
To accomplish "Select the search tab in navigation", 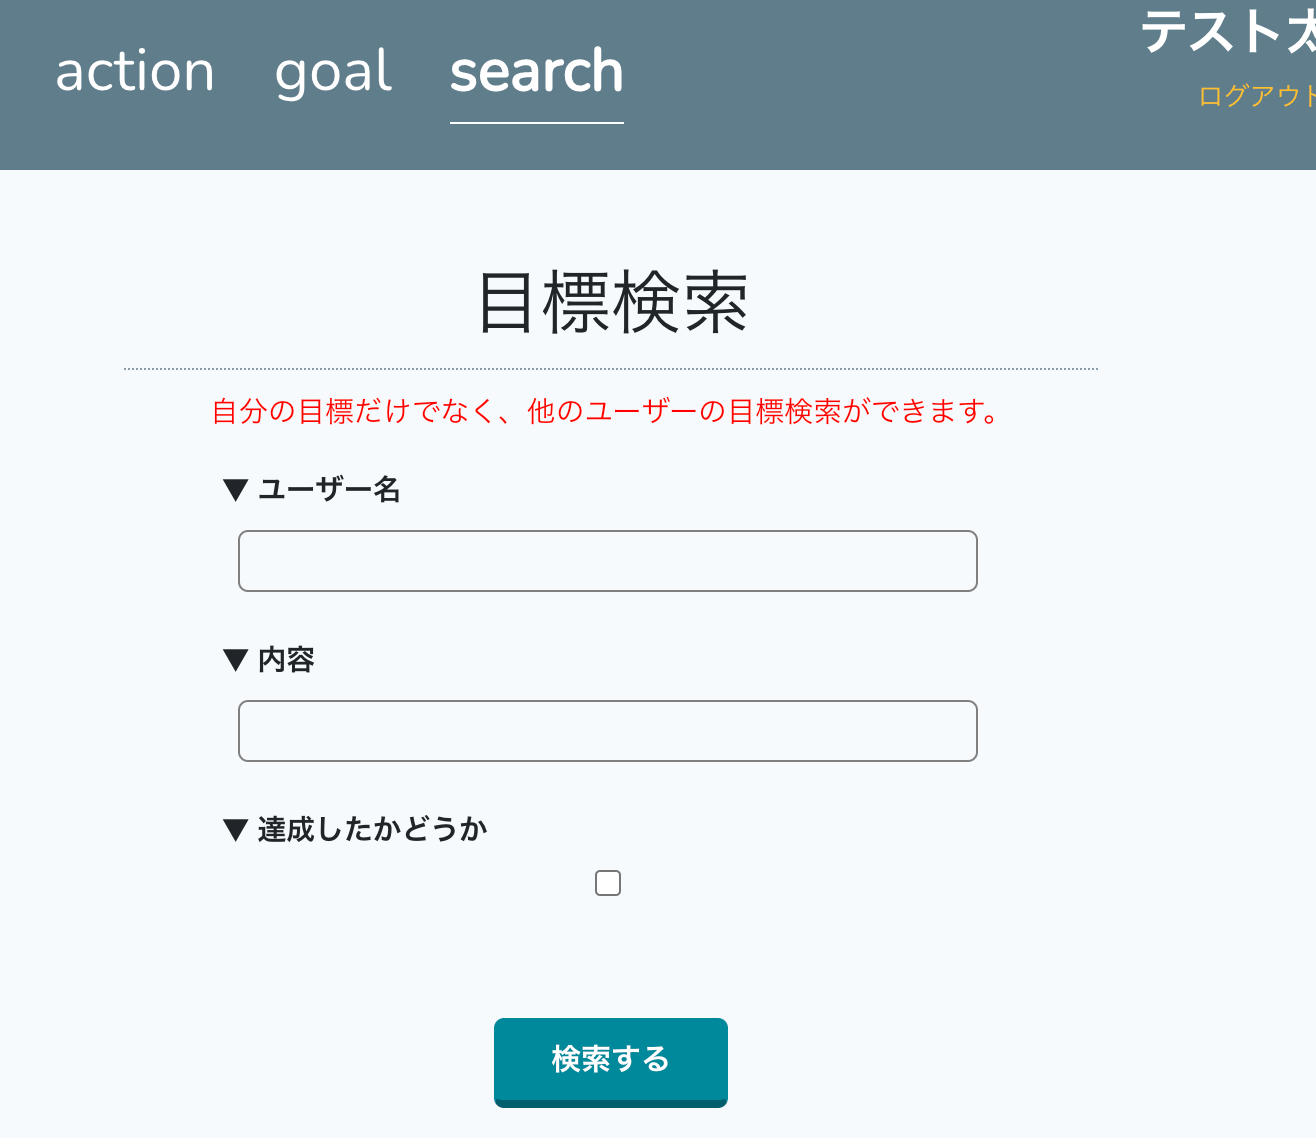I will tap(536, 71).
